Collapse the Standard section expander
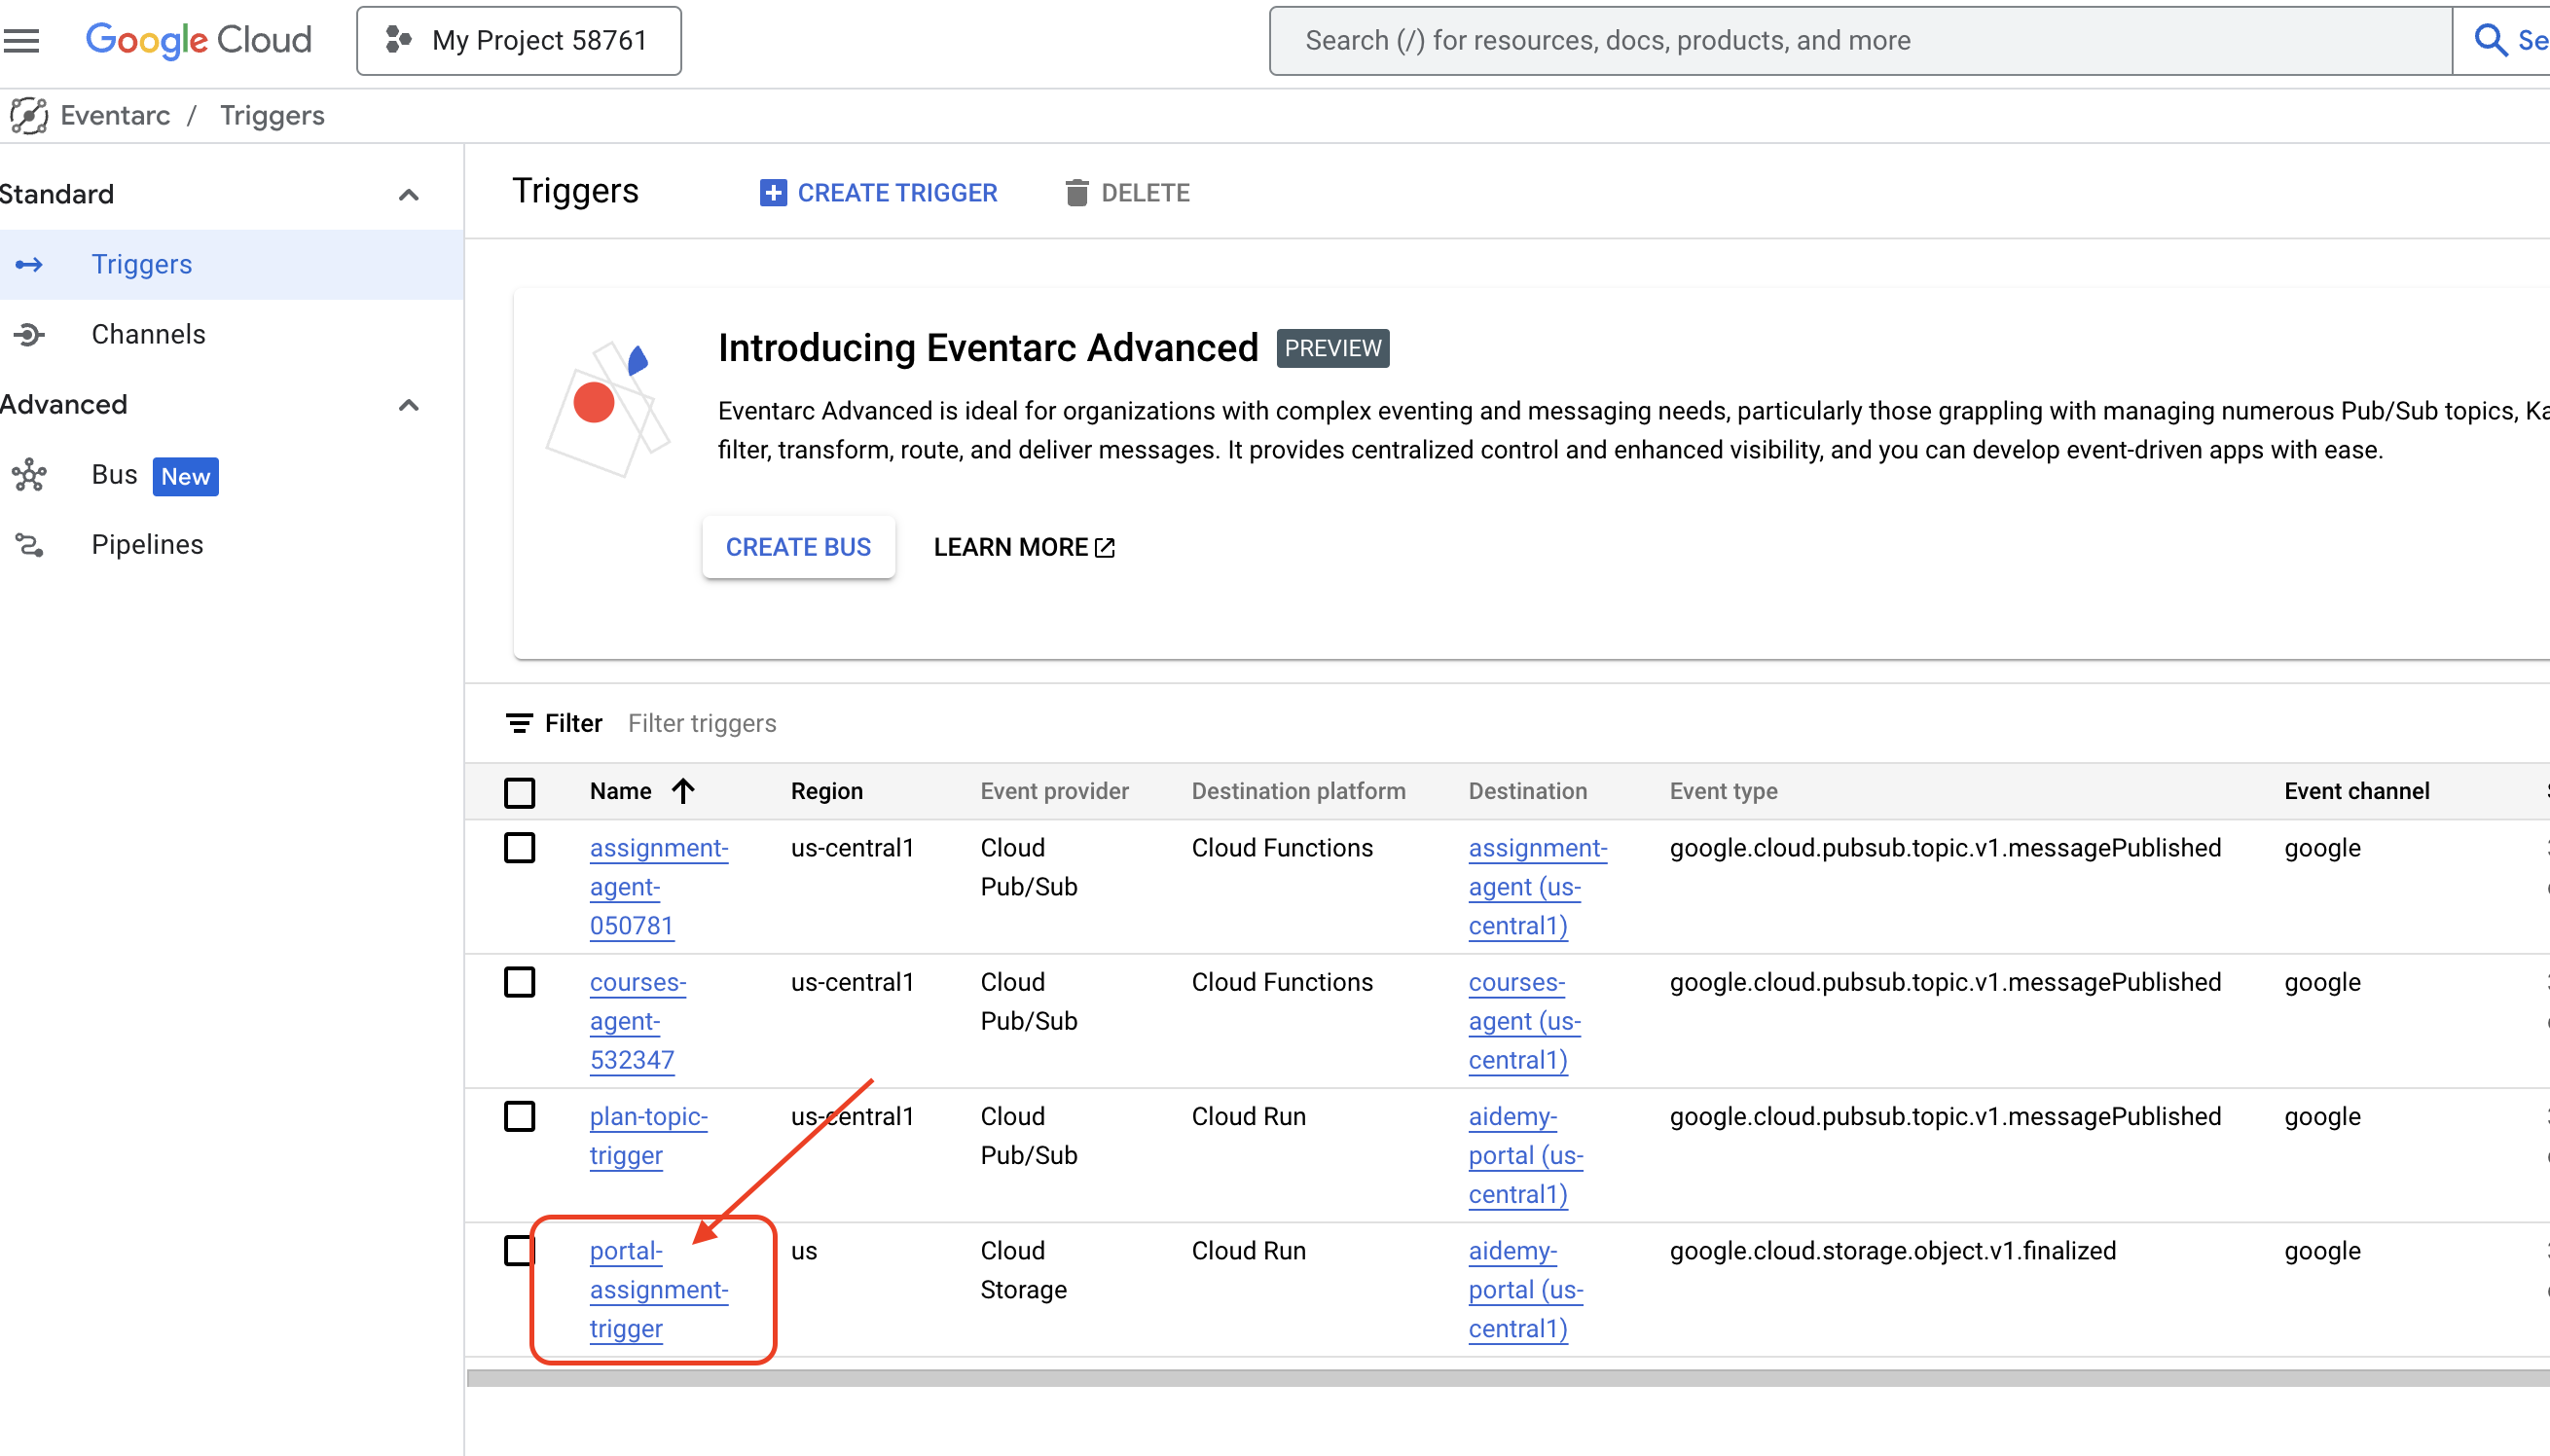The width and height of the screenshot is (2550, 1456). [x=406, y=195]
